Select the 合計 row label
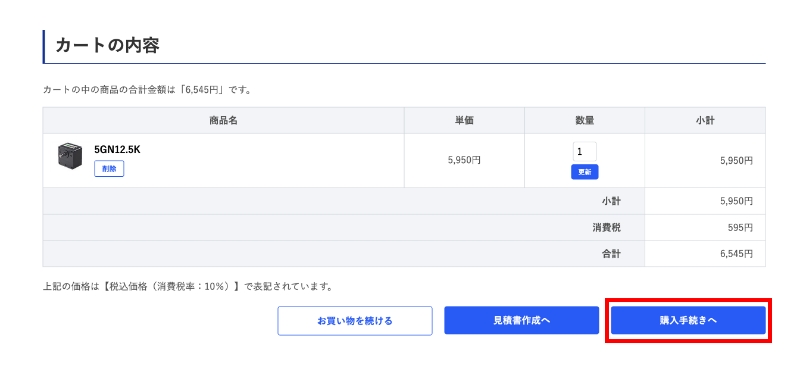This screenshot has width=800, height=370. tap(611, 254)
